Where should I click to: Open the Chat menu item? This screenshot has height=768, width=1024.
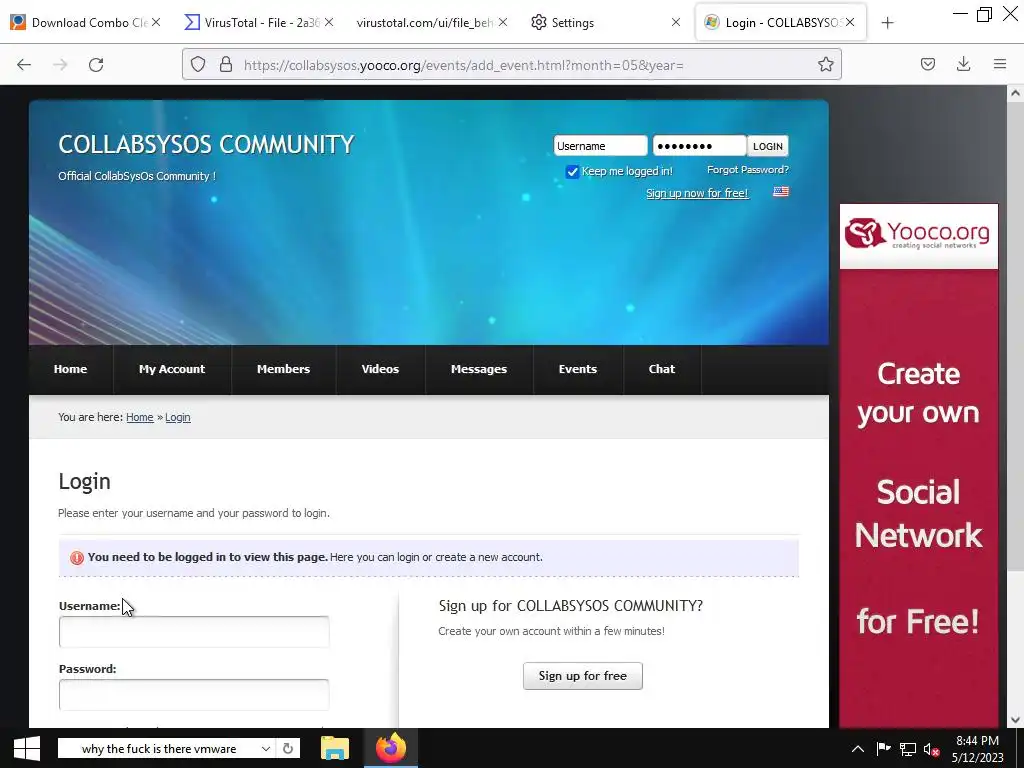pyautogui.click(x=662, y=369)
